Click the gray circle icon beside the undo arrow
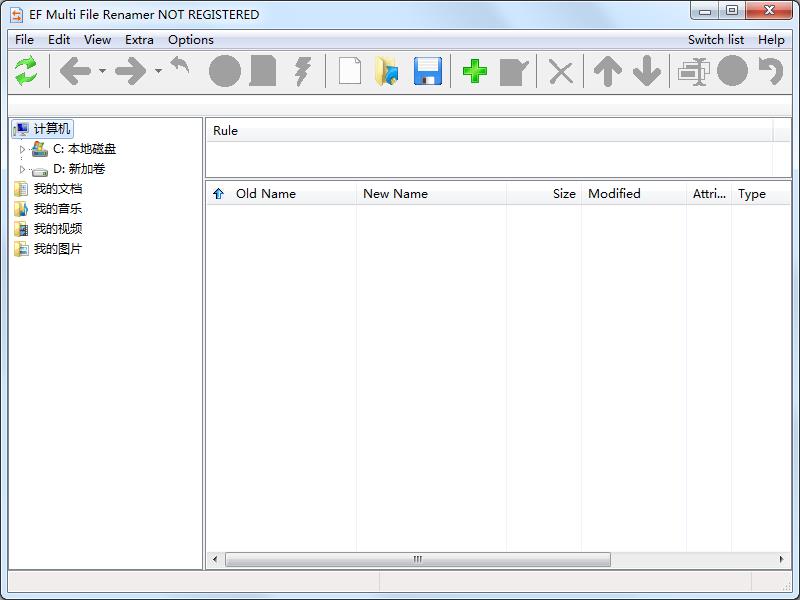 [733, 71]
